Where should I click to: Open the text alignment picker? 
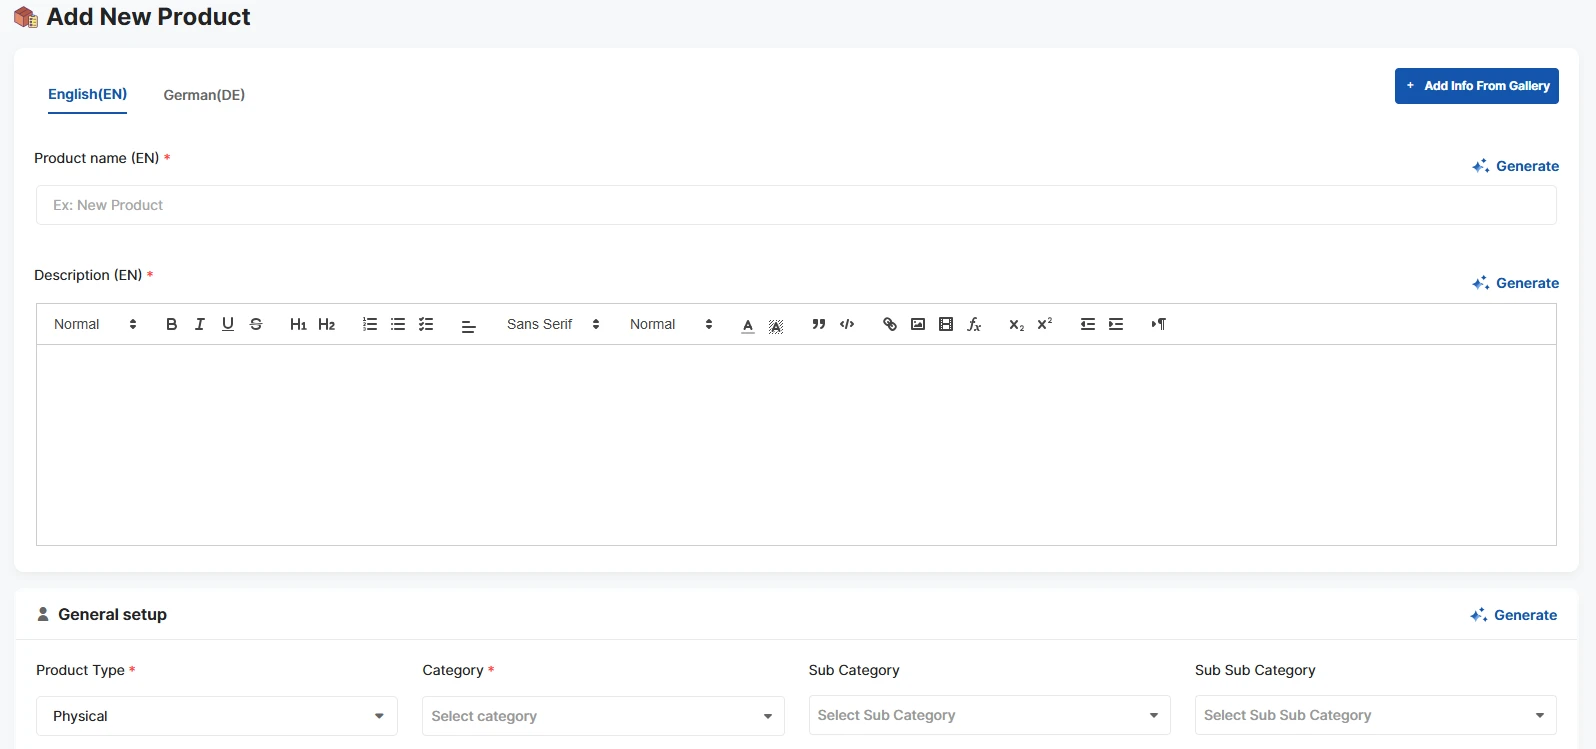coord(468,325)
